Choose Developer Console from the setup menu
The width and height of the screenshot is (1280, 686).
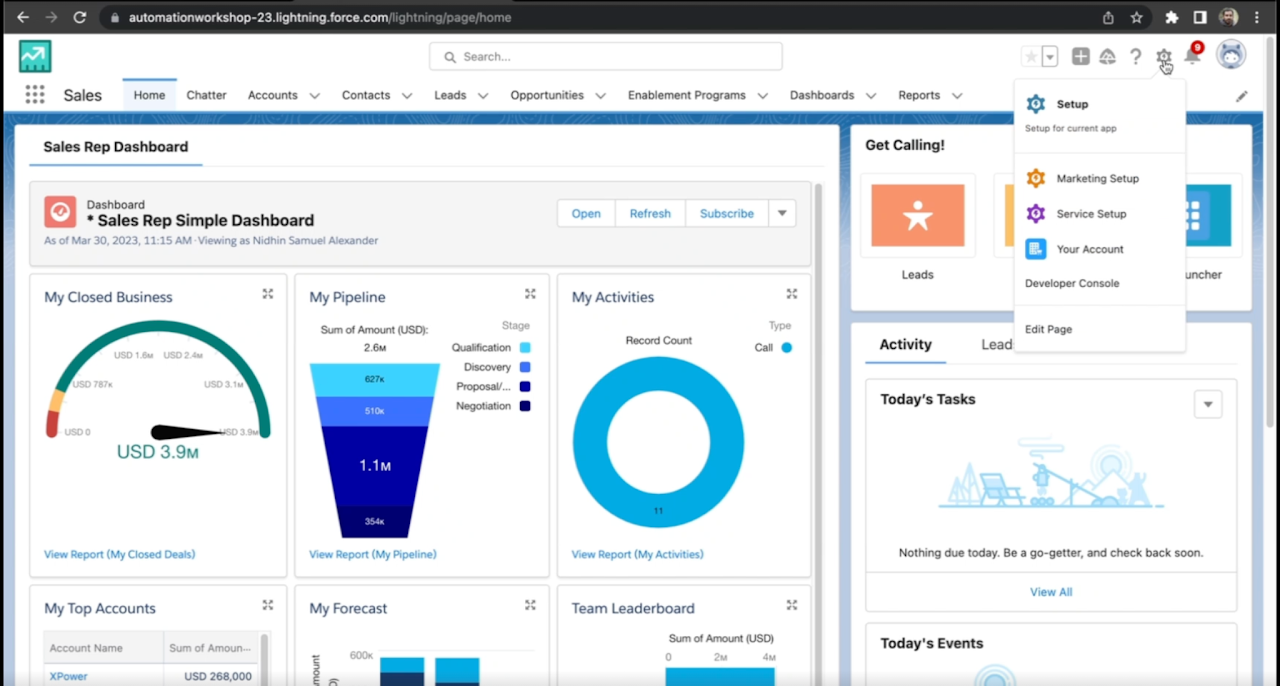click(1072, 283)
